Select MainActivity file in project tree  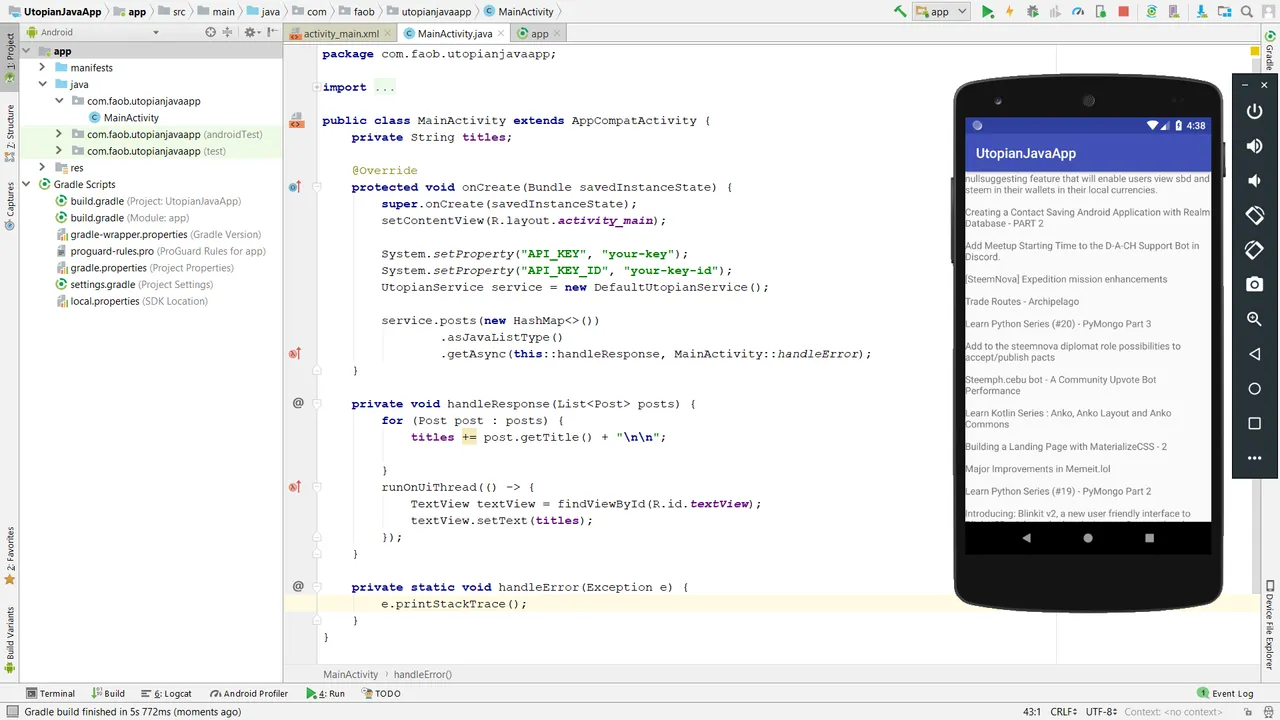coord(131,118)
